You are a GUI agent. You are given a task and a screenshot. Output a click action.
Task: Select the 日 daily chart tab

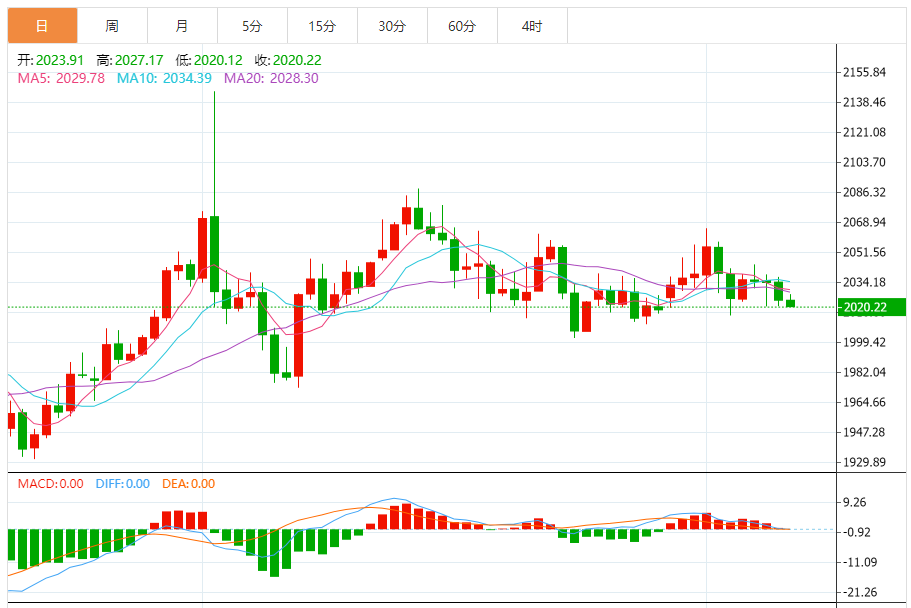click(x=42, y=26)
